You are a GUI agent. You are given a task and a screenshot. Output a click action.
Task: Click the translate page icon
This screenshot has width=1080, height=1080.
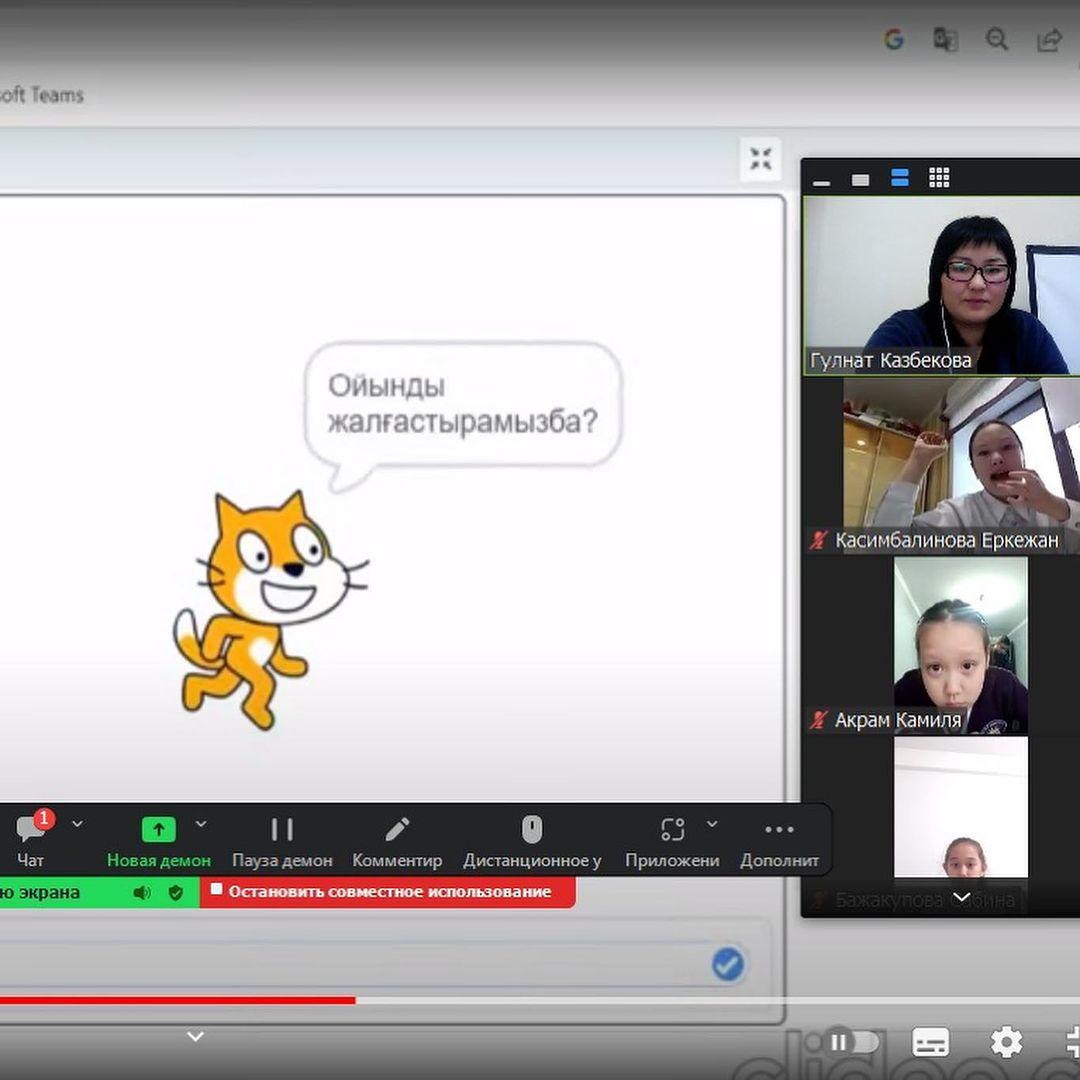pyautogui.click(x=946, y=40)
